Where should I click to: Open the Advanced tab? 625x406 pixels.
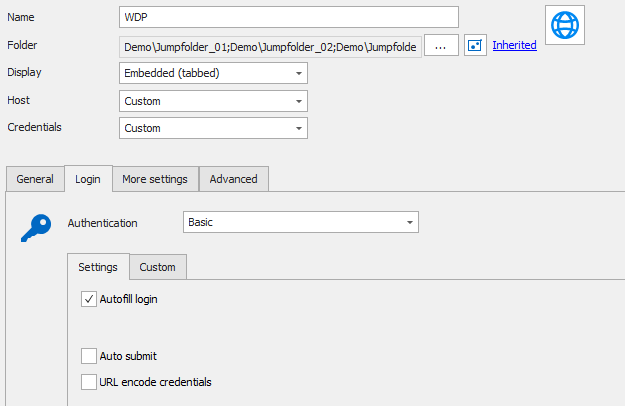click(234, 179)
